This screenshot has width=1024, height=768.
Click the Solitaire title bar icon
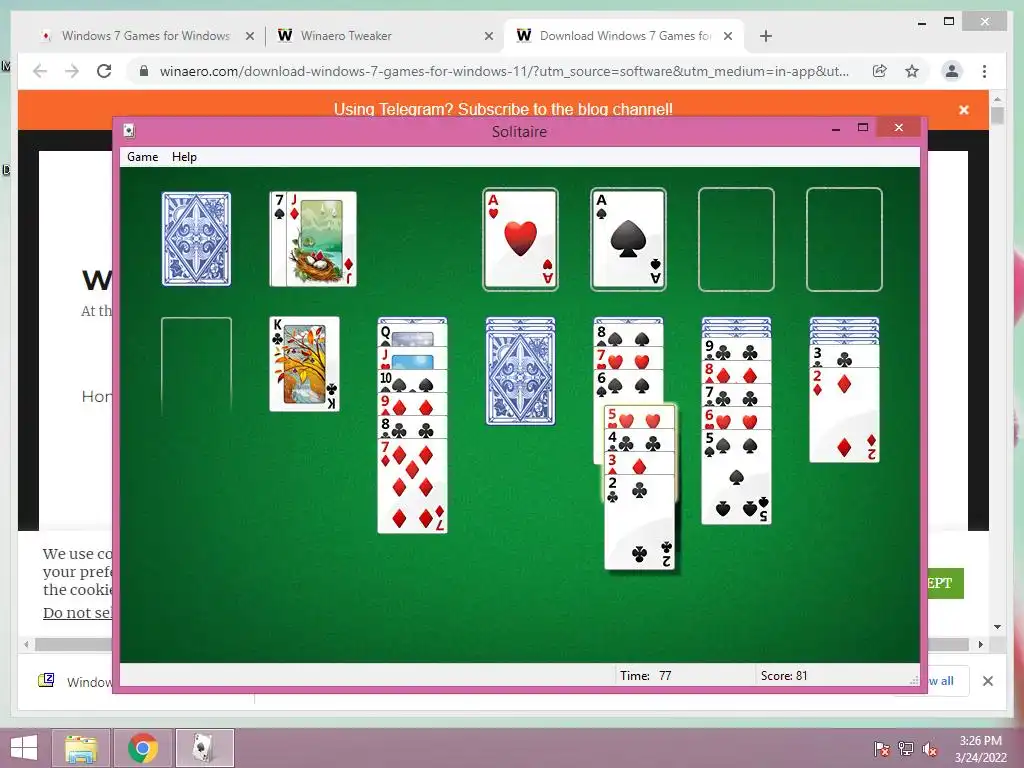(129, 131)
